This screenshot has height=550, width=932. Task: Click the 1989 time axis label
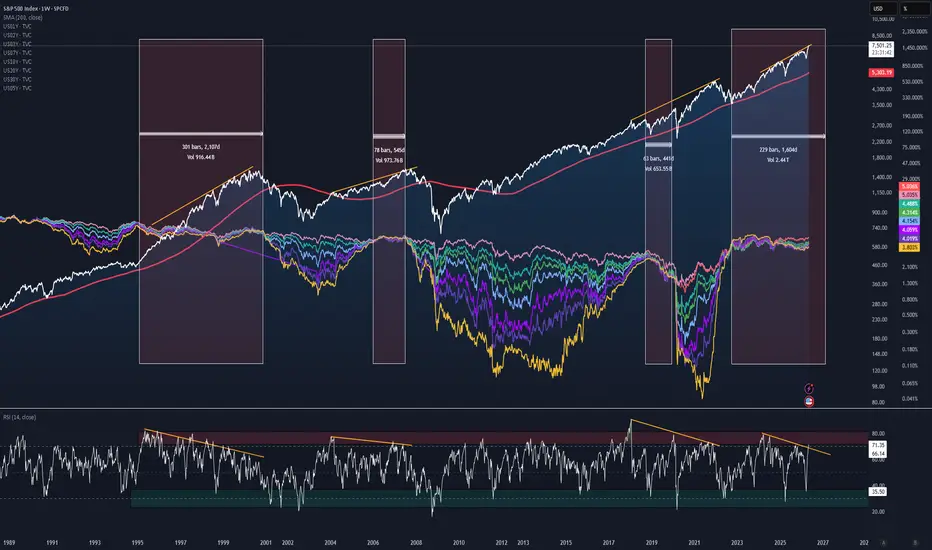pyautogui.click(x=9, y=543)
